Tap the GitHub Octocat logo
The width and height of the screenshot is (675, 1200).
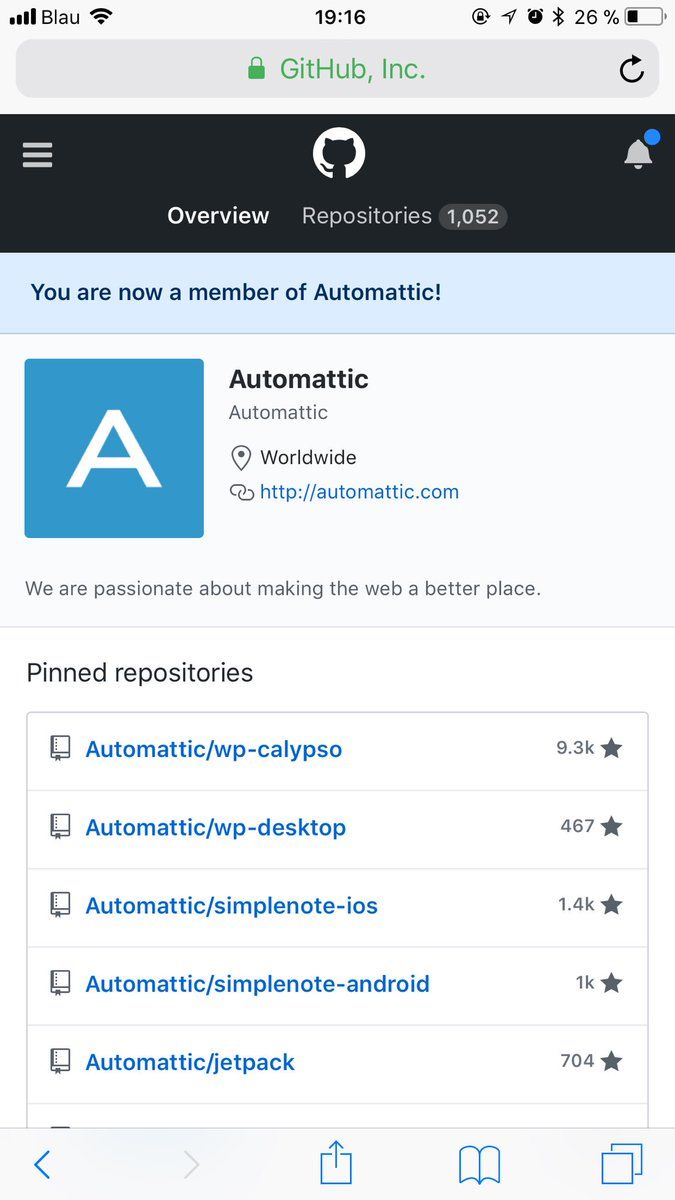338,155
